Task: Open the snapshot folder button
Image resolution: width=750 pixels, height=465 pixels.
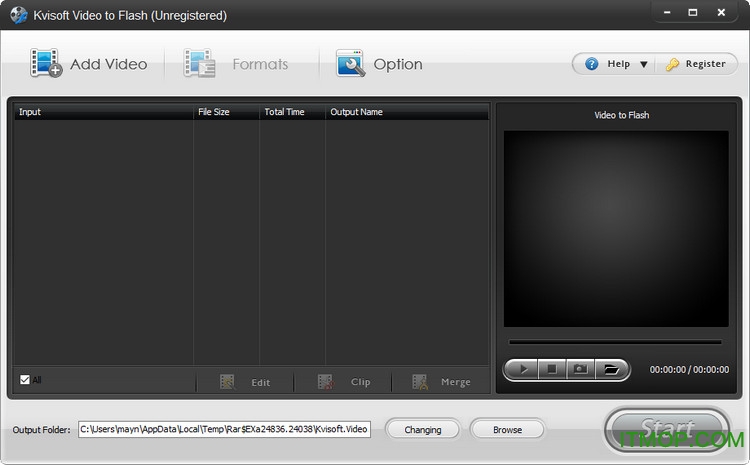Action: 611,369
